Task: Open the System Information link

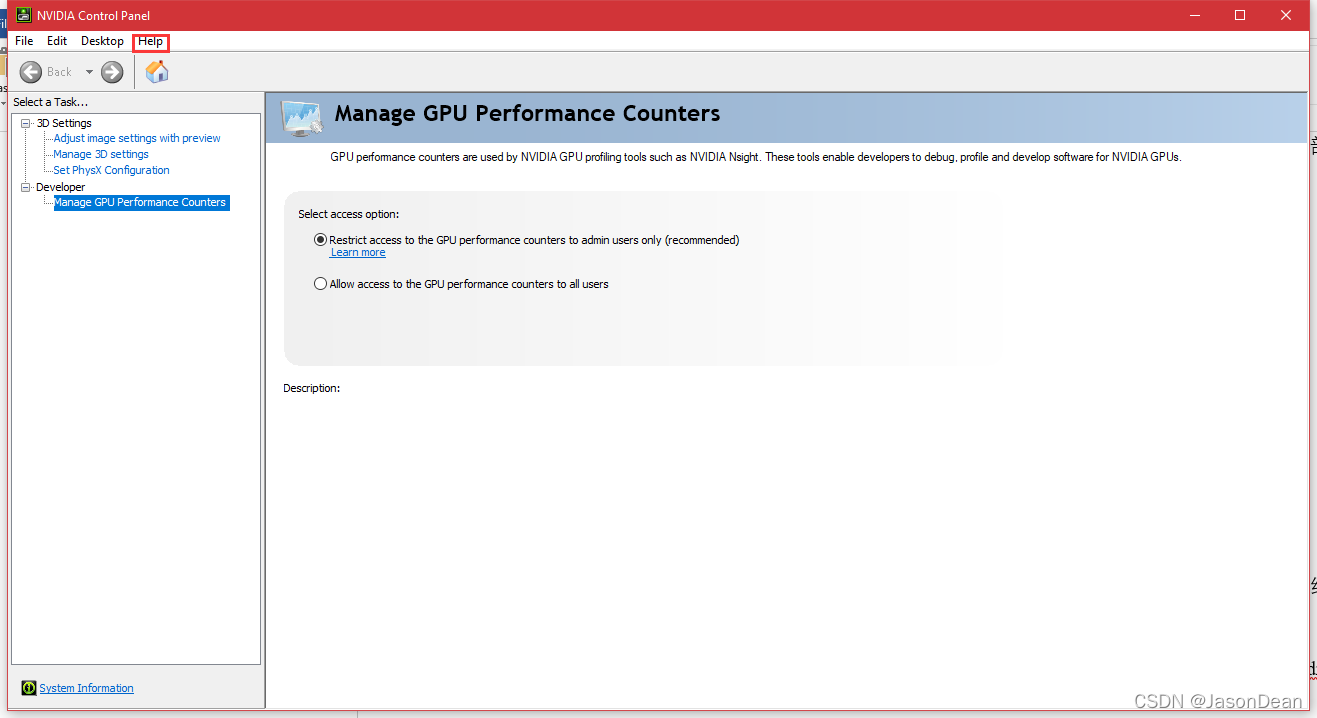Action: click(x=86, y=688)
